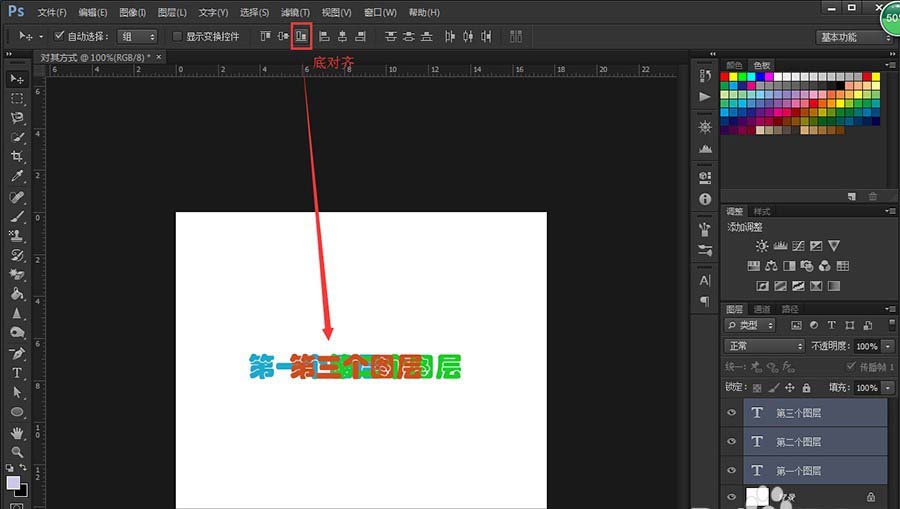Select the Hand tool

pos(17,432)
